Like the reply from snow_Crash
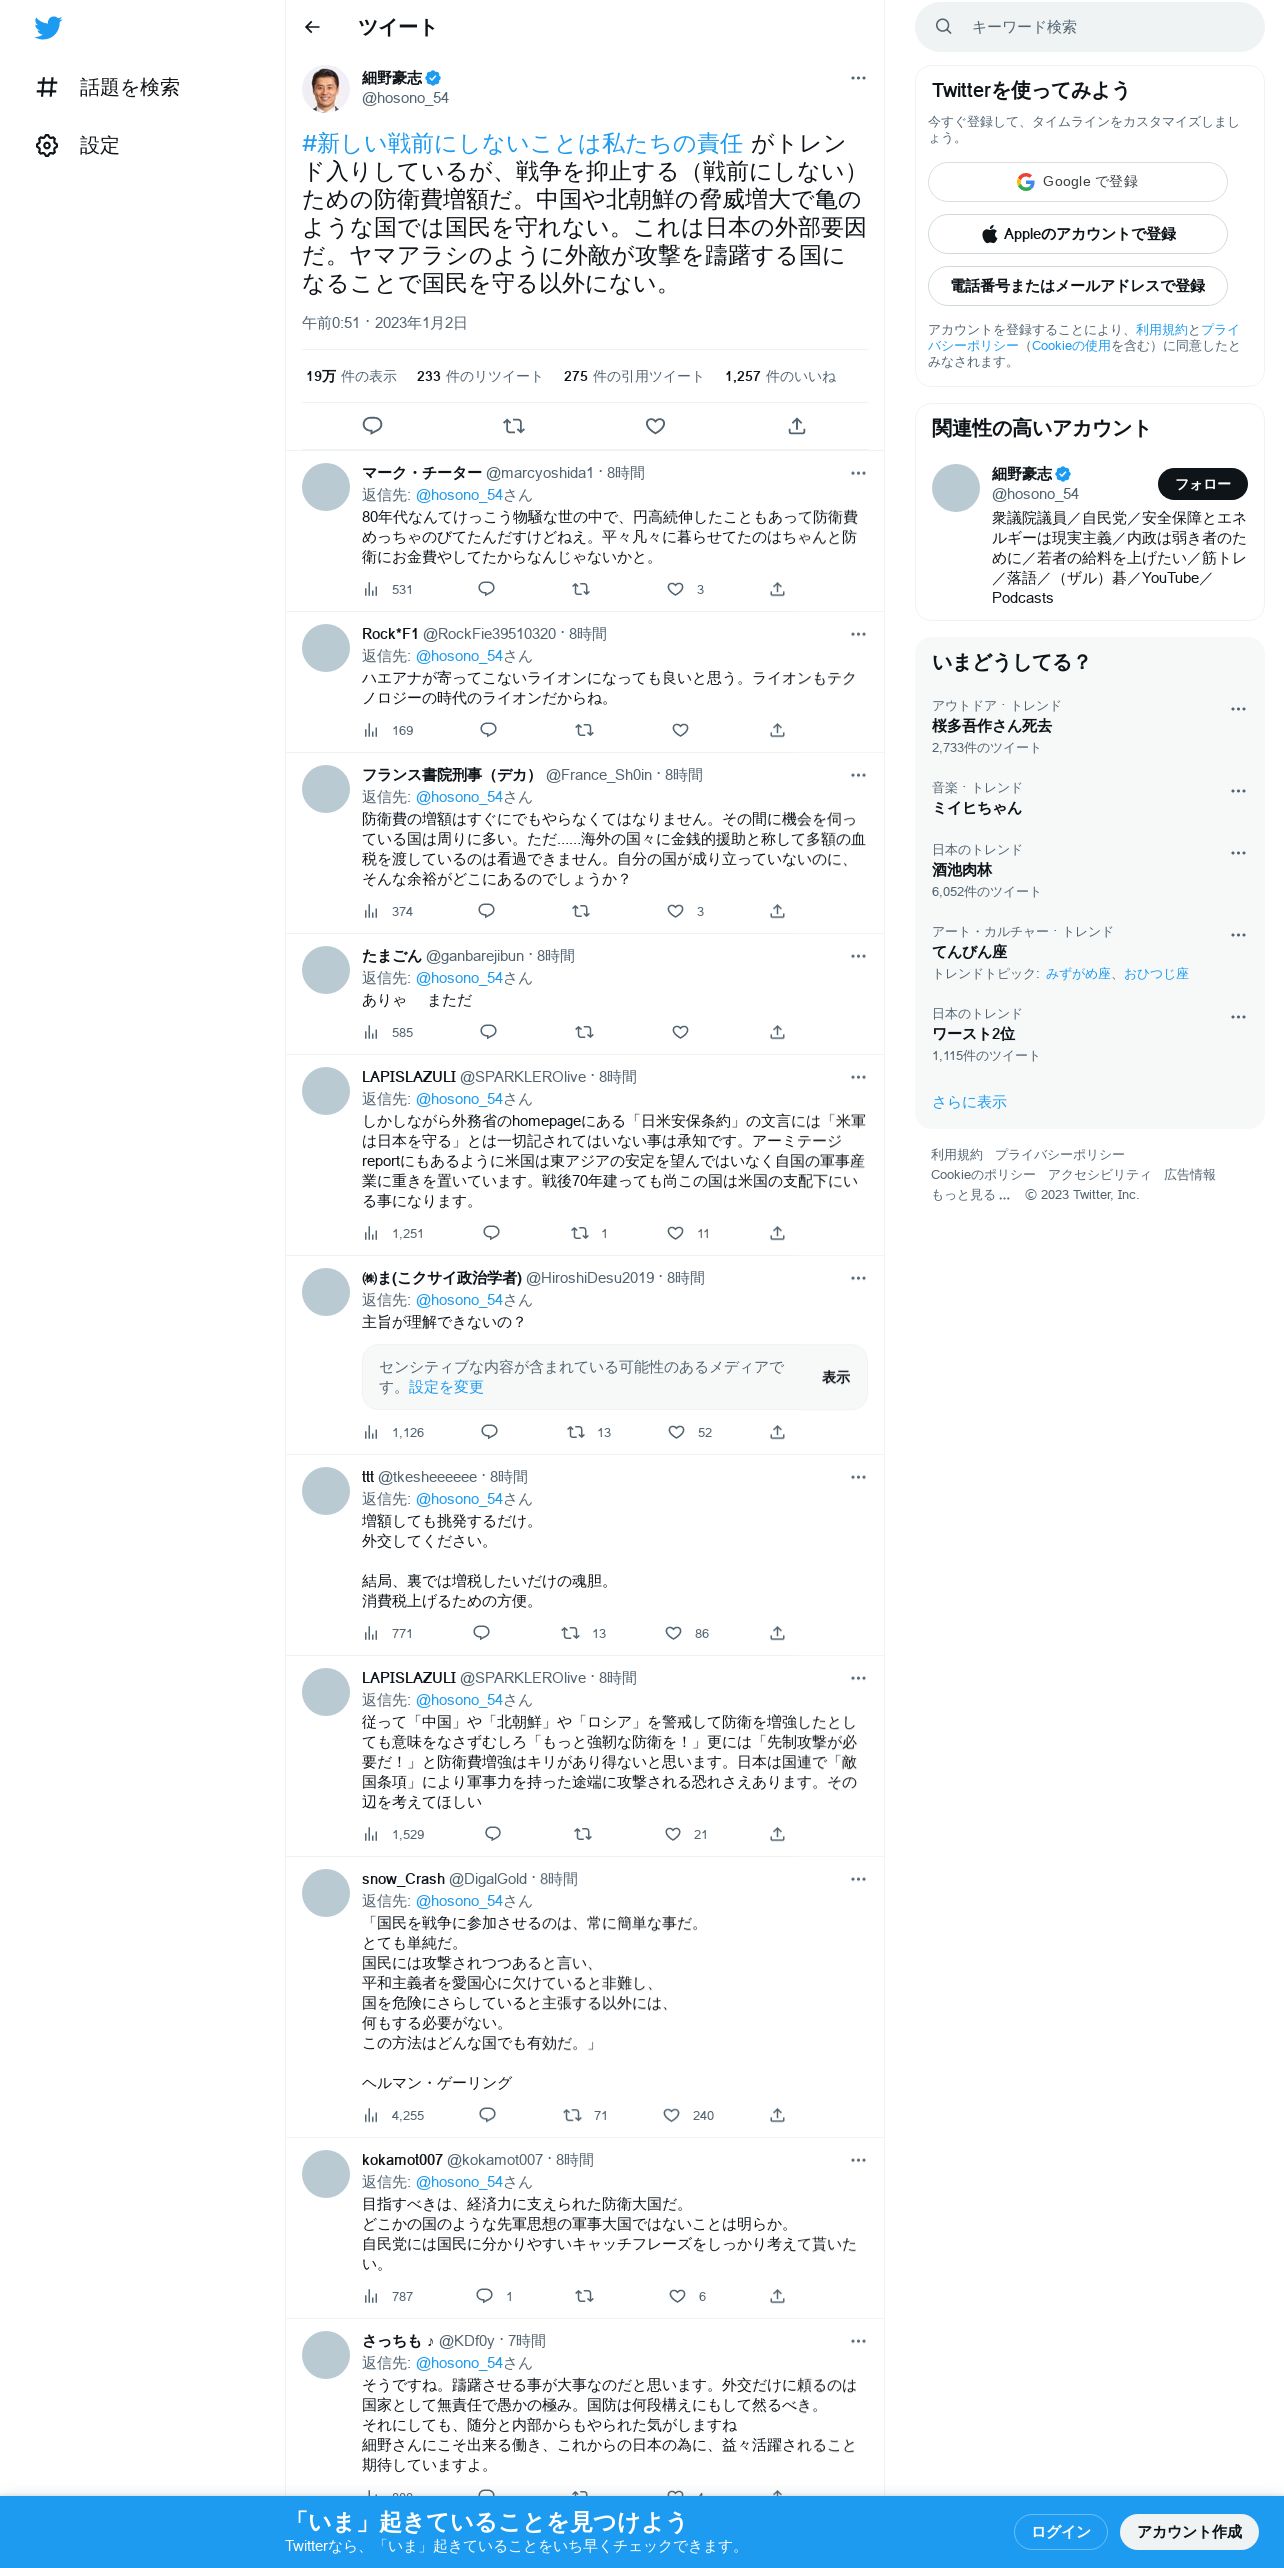 tap(672, 2115)
